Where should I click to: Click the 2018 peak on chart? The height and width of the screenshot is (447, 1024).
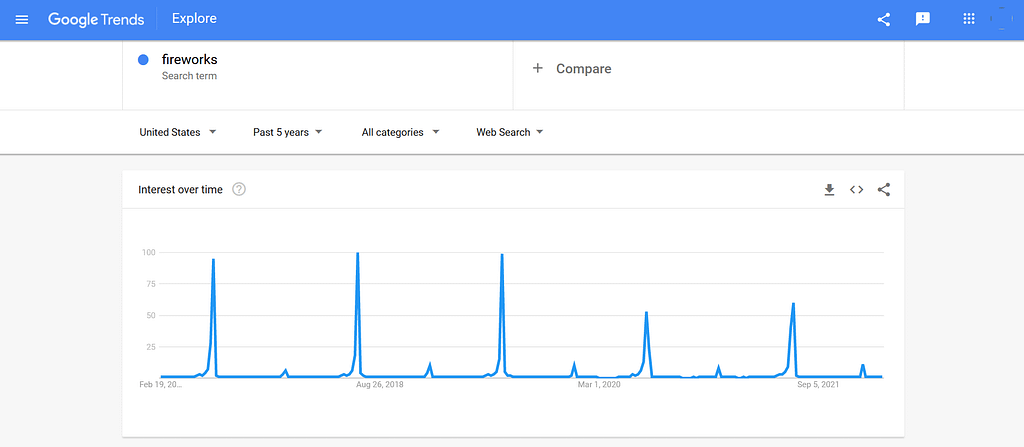(357, 254)
